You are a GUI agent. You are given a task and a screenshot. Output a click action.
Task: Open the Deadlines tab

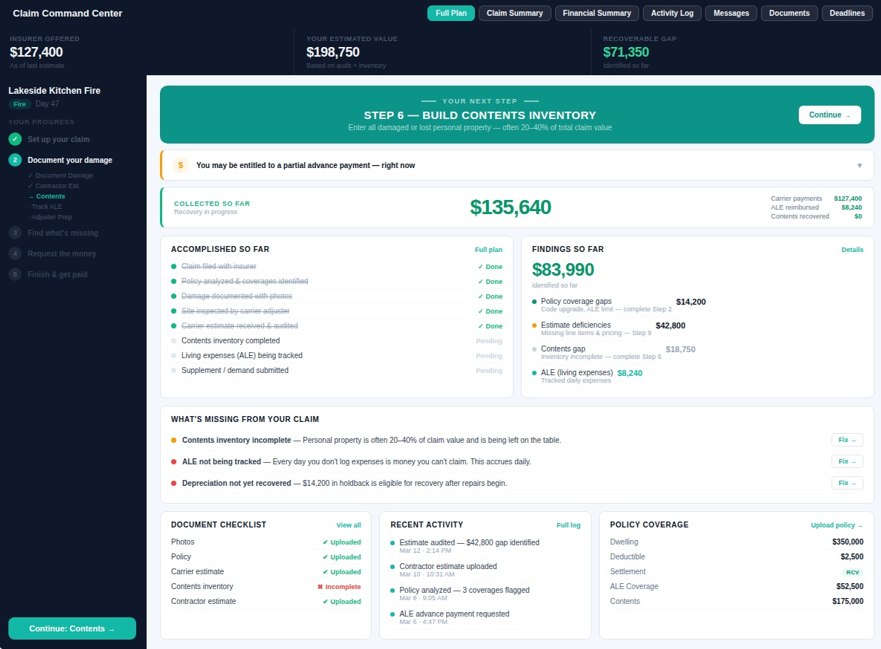pyautogui.click(x=847, y=13)
